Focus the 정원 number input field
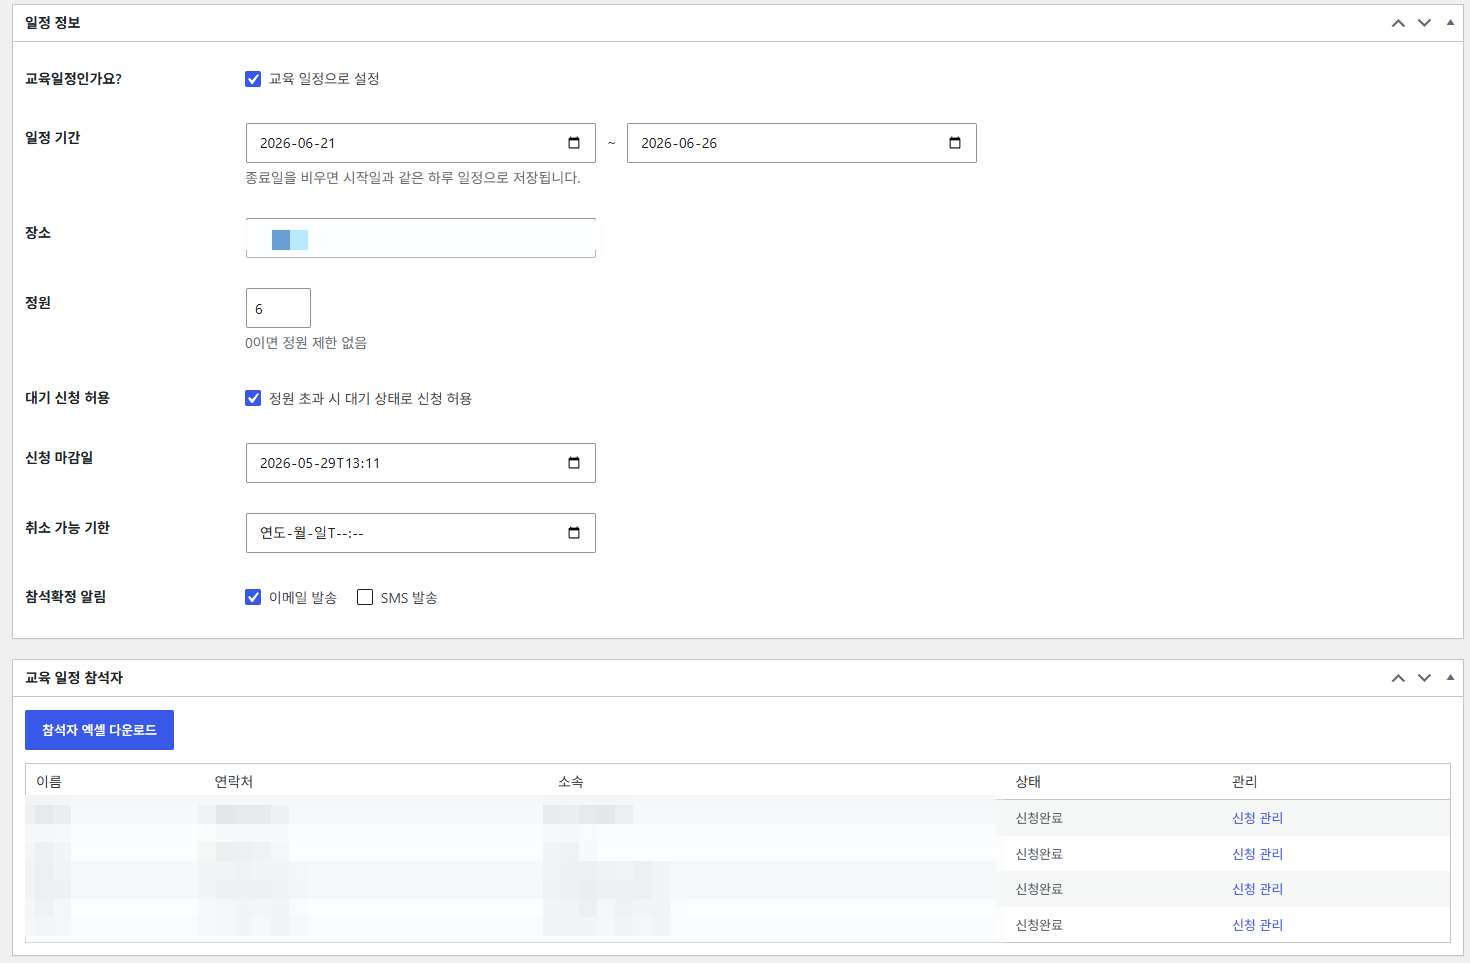1470x963 pixels. (x=278, y=308)
